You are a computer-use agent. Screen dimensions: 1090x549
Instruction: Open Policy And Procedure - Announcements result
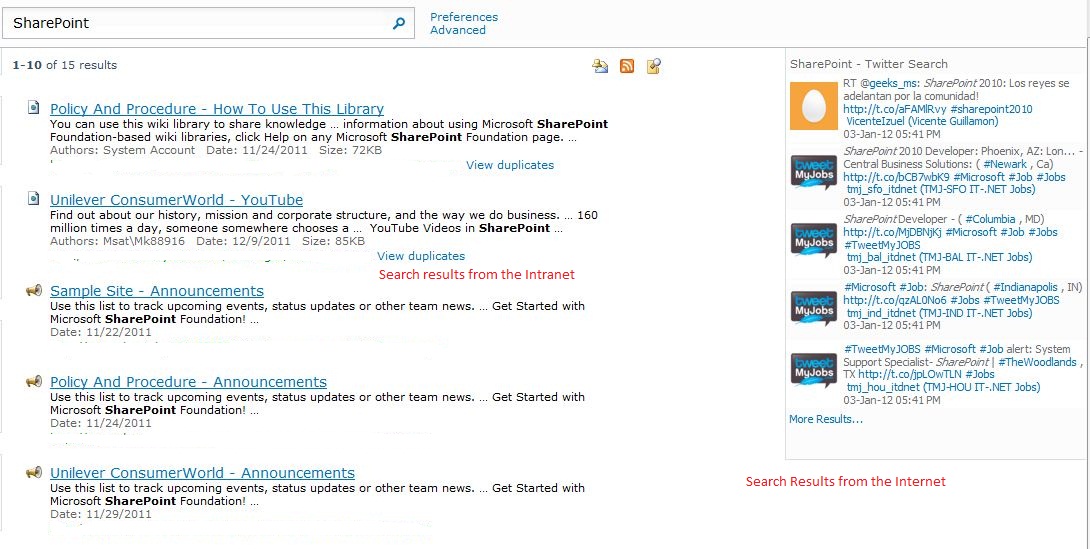(188, 382)
